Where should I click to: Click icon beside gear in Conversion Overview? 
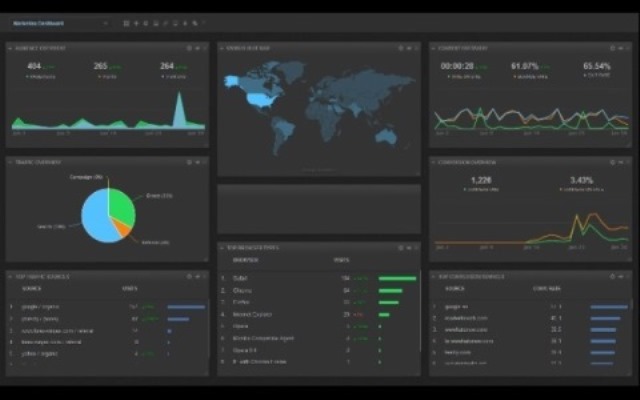pyautogui.click(x=621, y=162)
